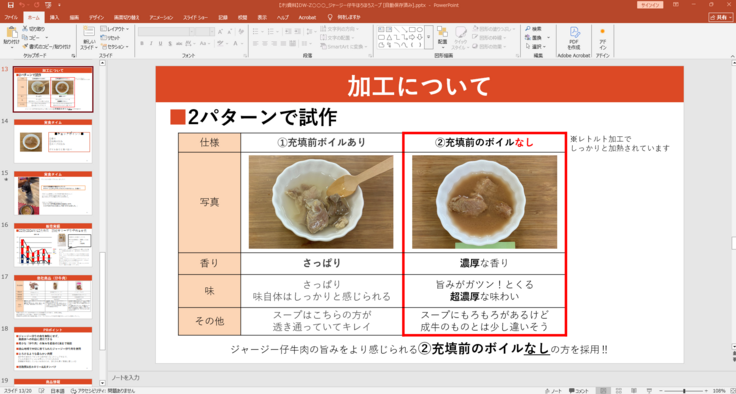Viewport: 736px width, 394px height.
Task: Switch to Reading view
Action: (634, 391)
